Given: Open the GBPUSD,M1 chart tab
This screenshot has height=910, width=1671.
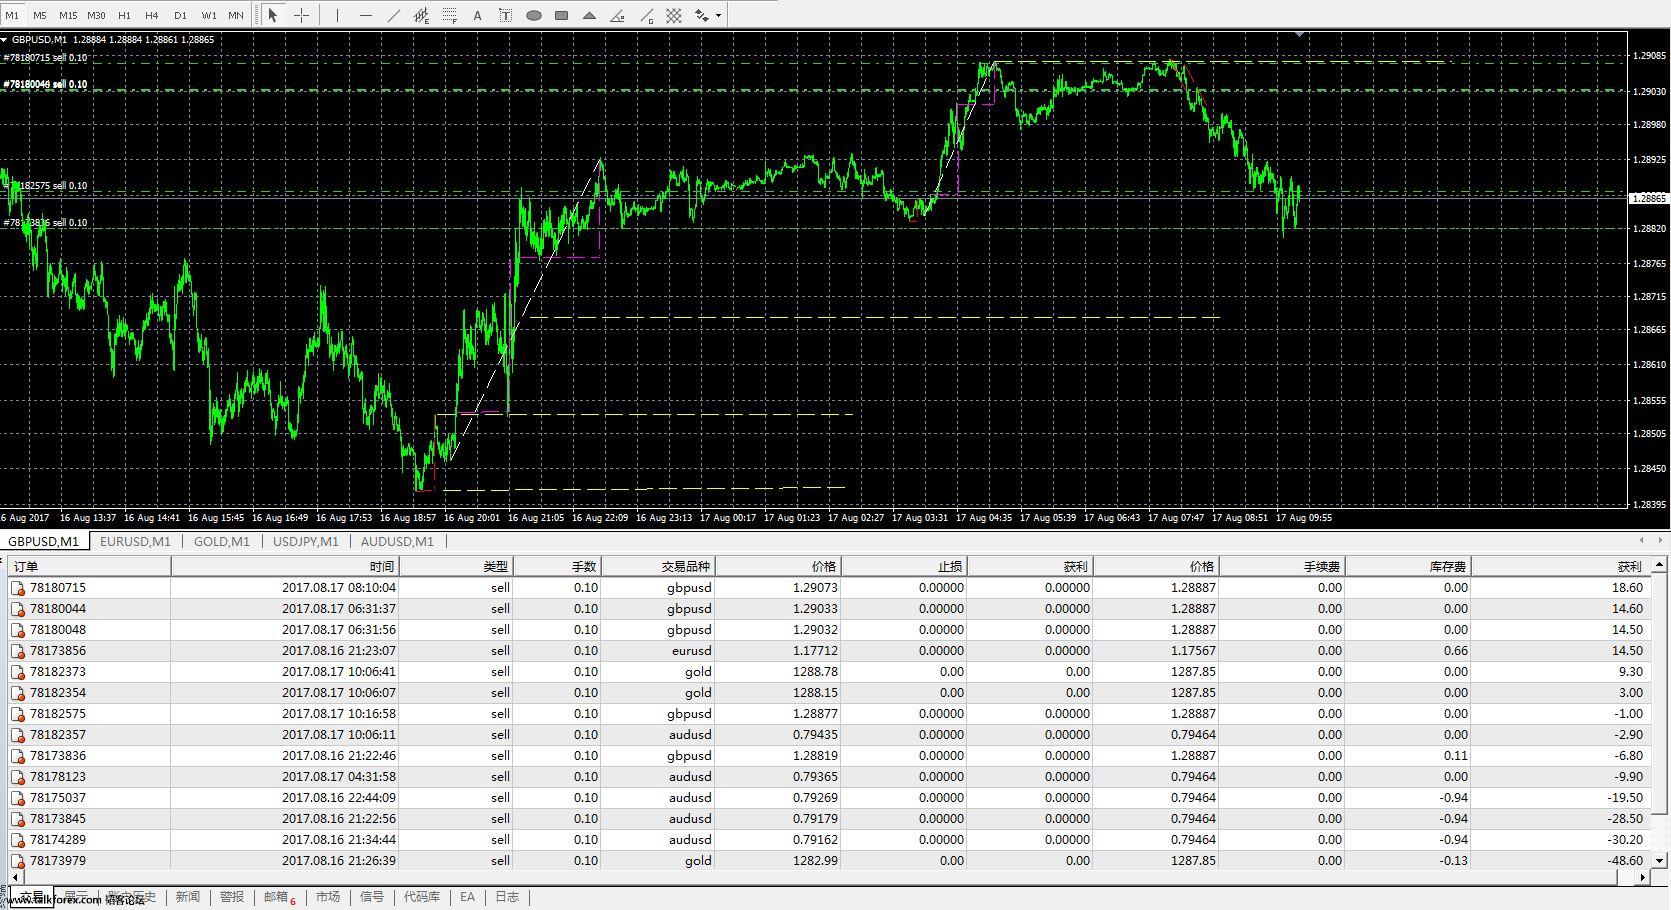Looking at the screenshot, I should [x=44, y=541].
